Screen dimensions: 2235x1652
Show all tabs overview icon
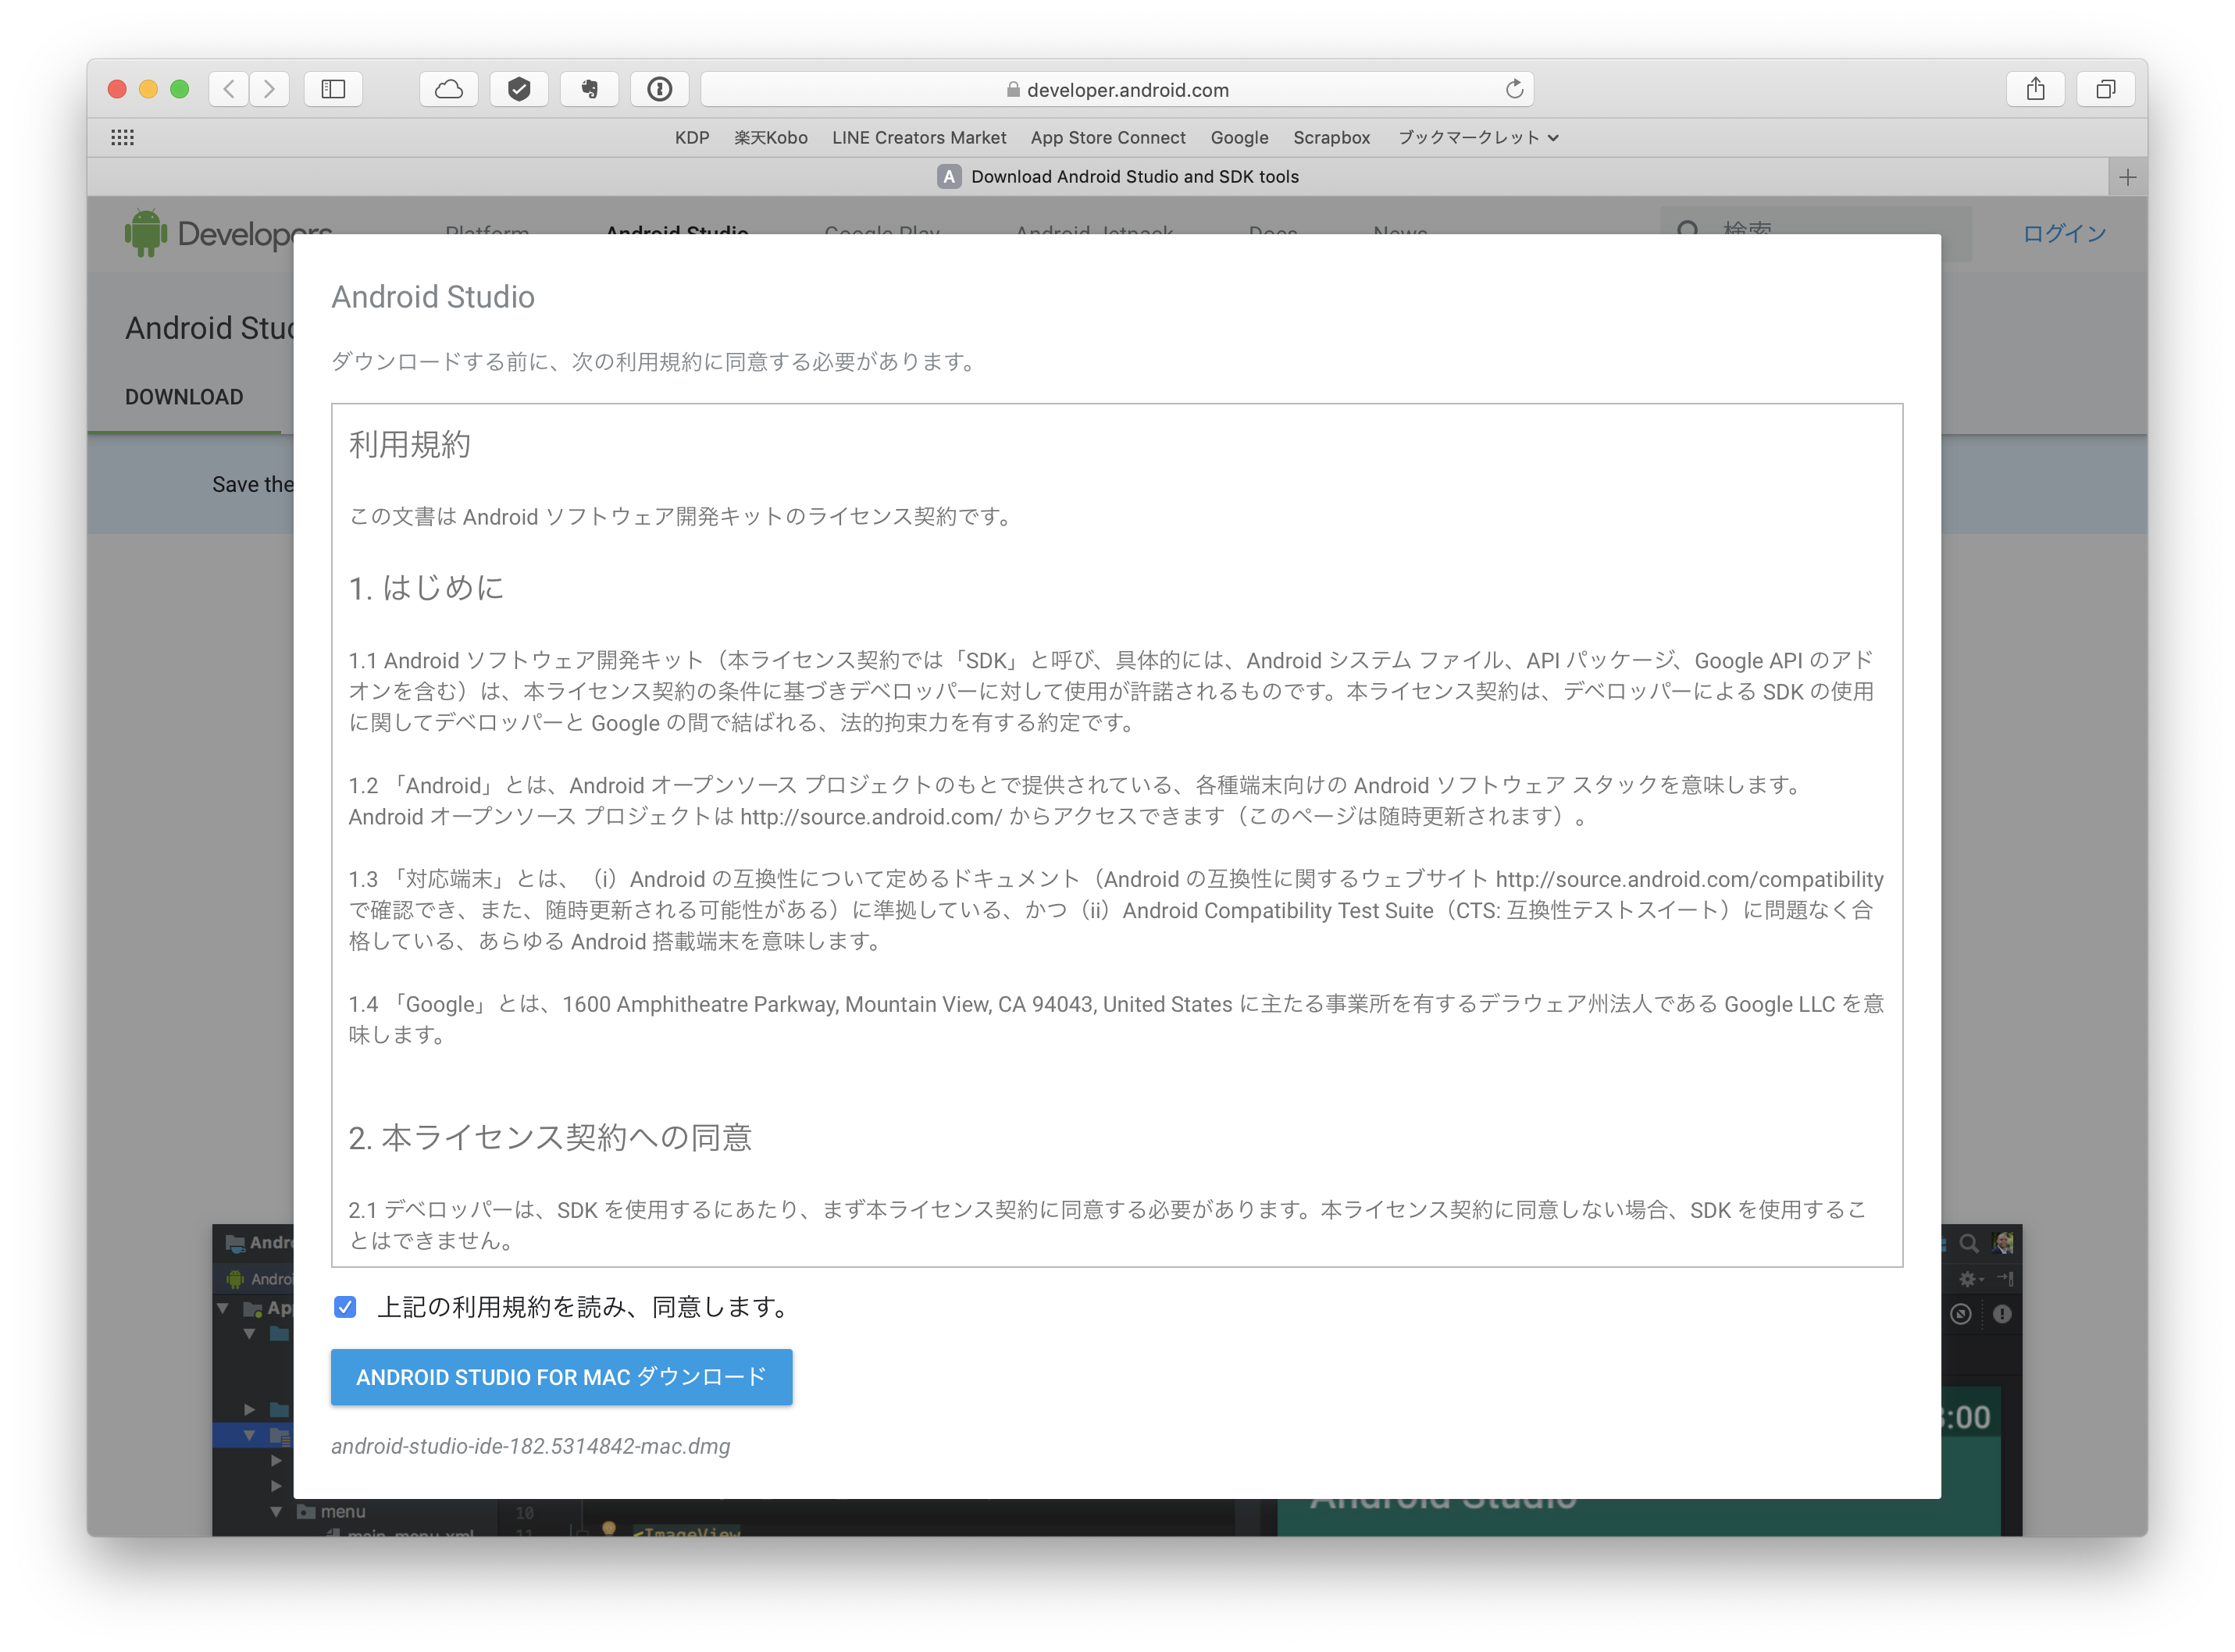coord(2105,89)
